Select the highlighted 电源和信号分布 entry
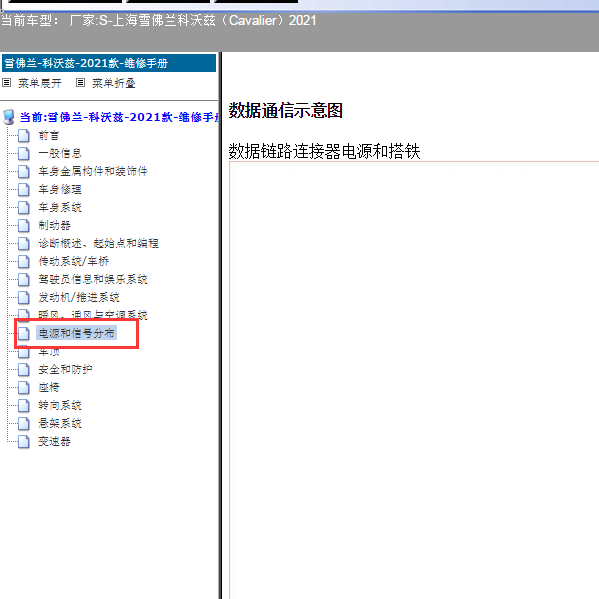This screenshot has height=599, width=599. coord(76,333)
